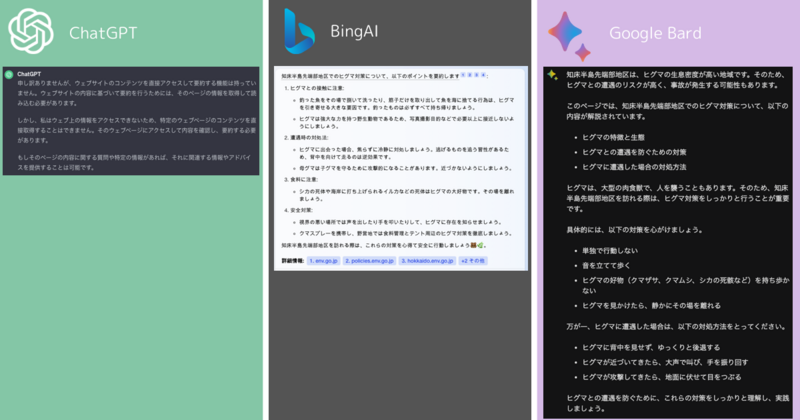Click the Google Bard sparkle logo
The image size is (800, 420).
tap(569, 36)
